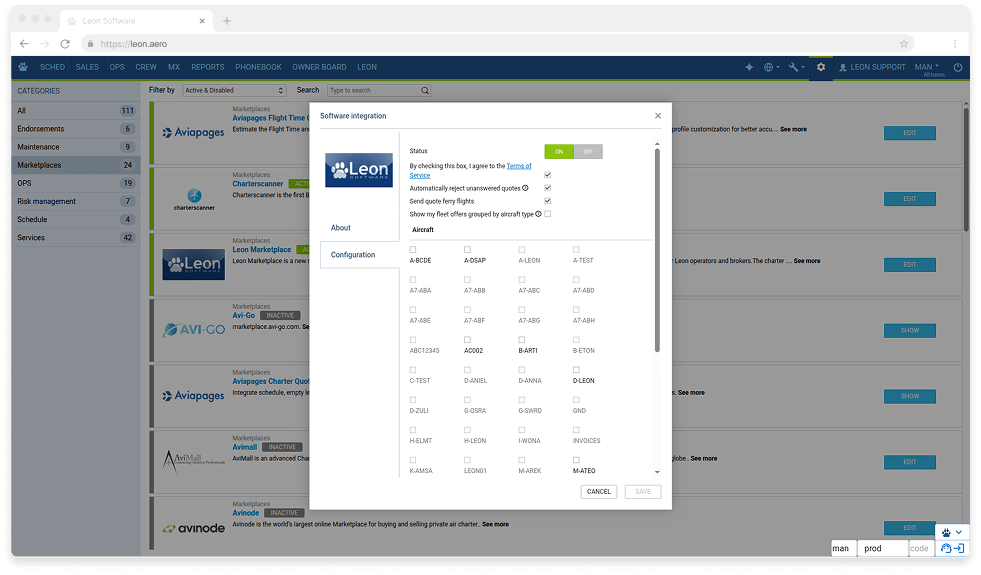
Task: Click the Leon logo inside the dialog
Action: (359, 170)
